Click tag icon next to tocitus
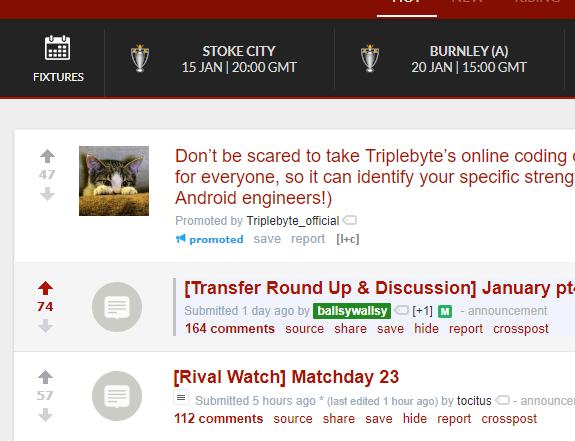This screenshot has height=441, width=575. point(502,400)
